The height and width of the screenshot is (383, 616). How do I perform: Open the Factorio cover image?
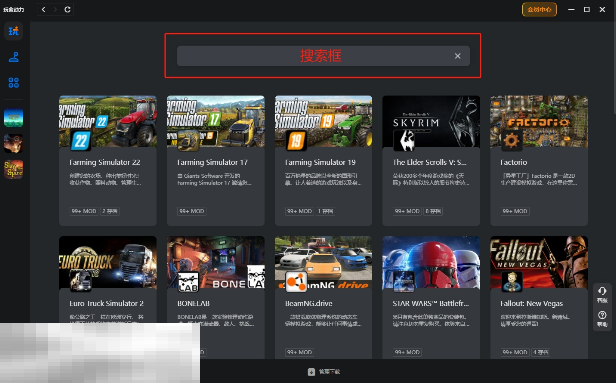(539, 121)
